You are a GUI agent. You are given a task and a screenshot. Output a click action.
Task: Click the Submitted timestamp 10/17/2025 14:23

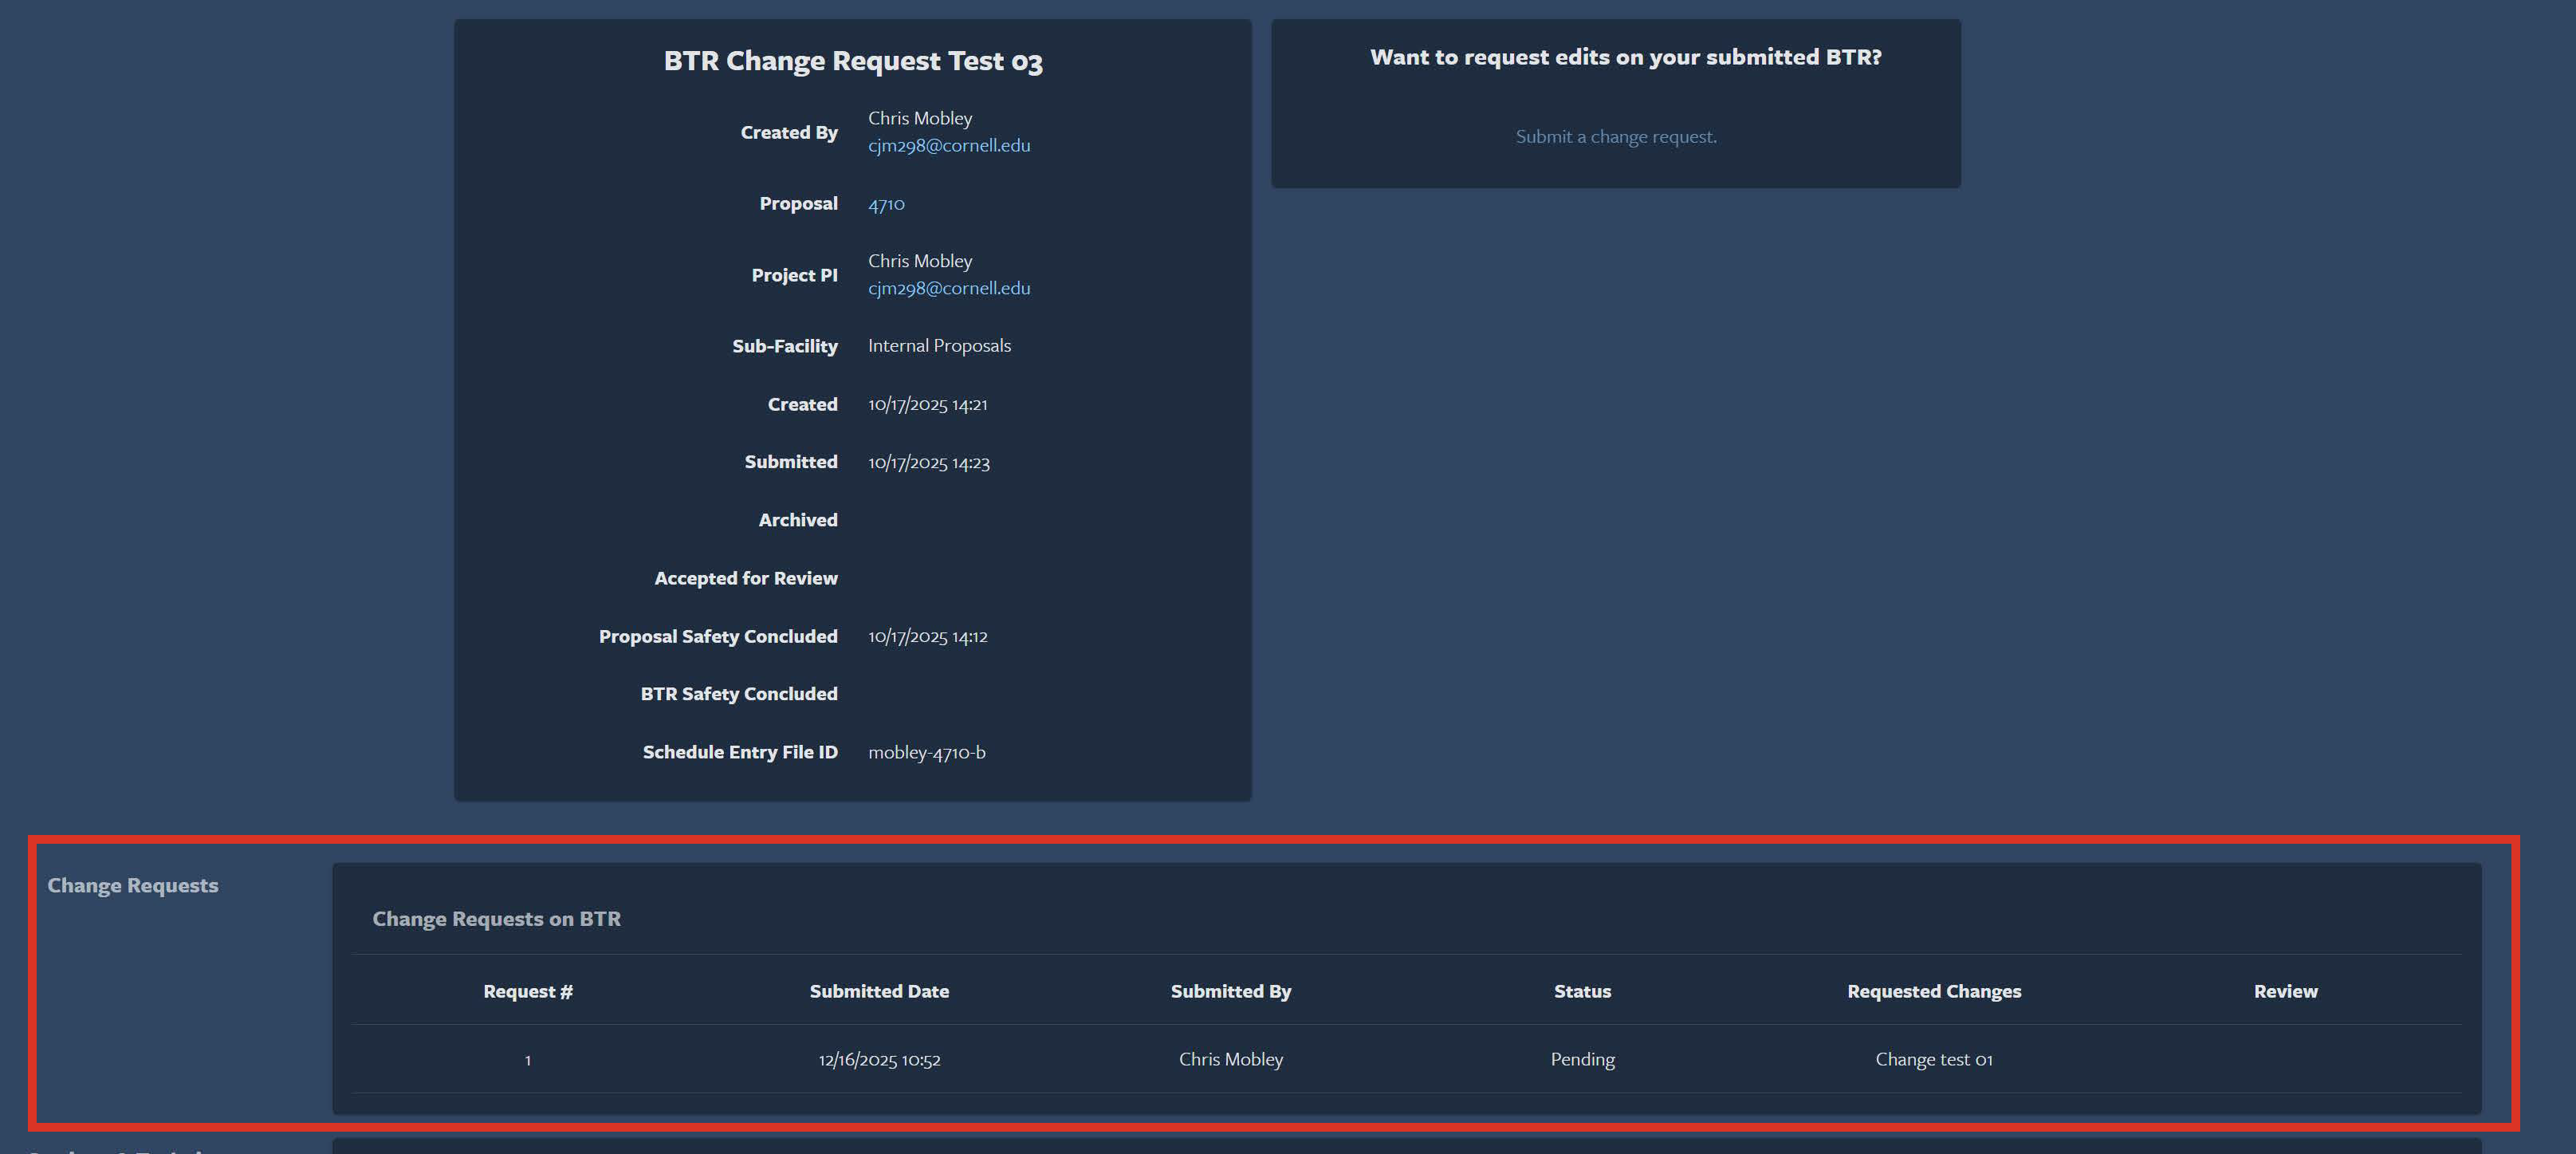pos(928,462)
